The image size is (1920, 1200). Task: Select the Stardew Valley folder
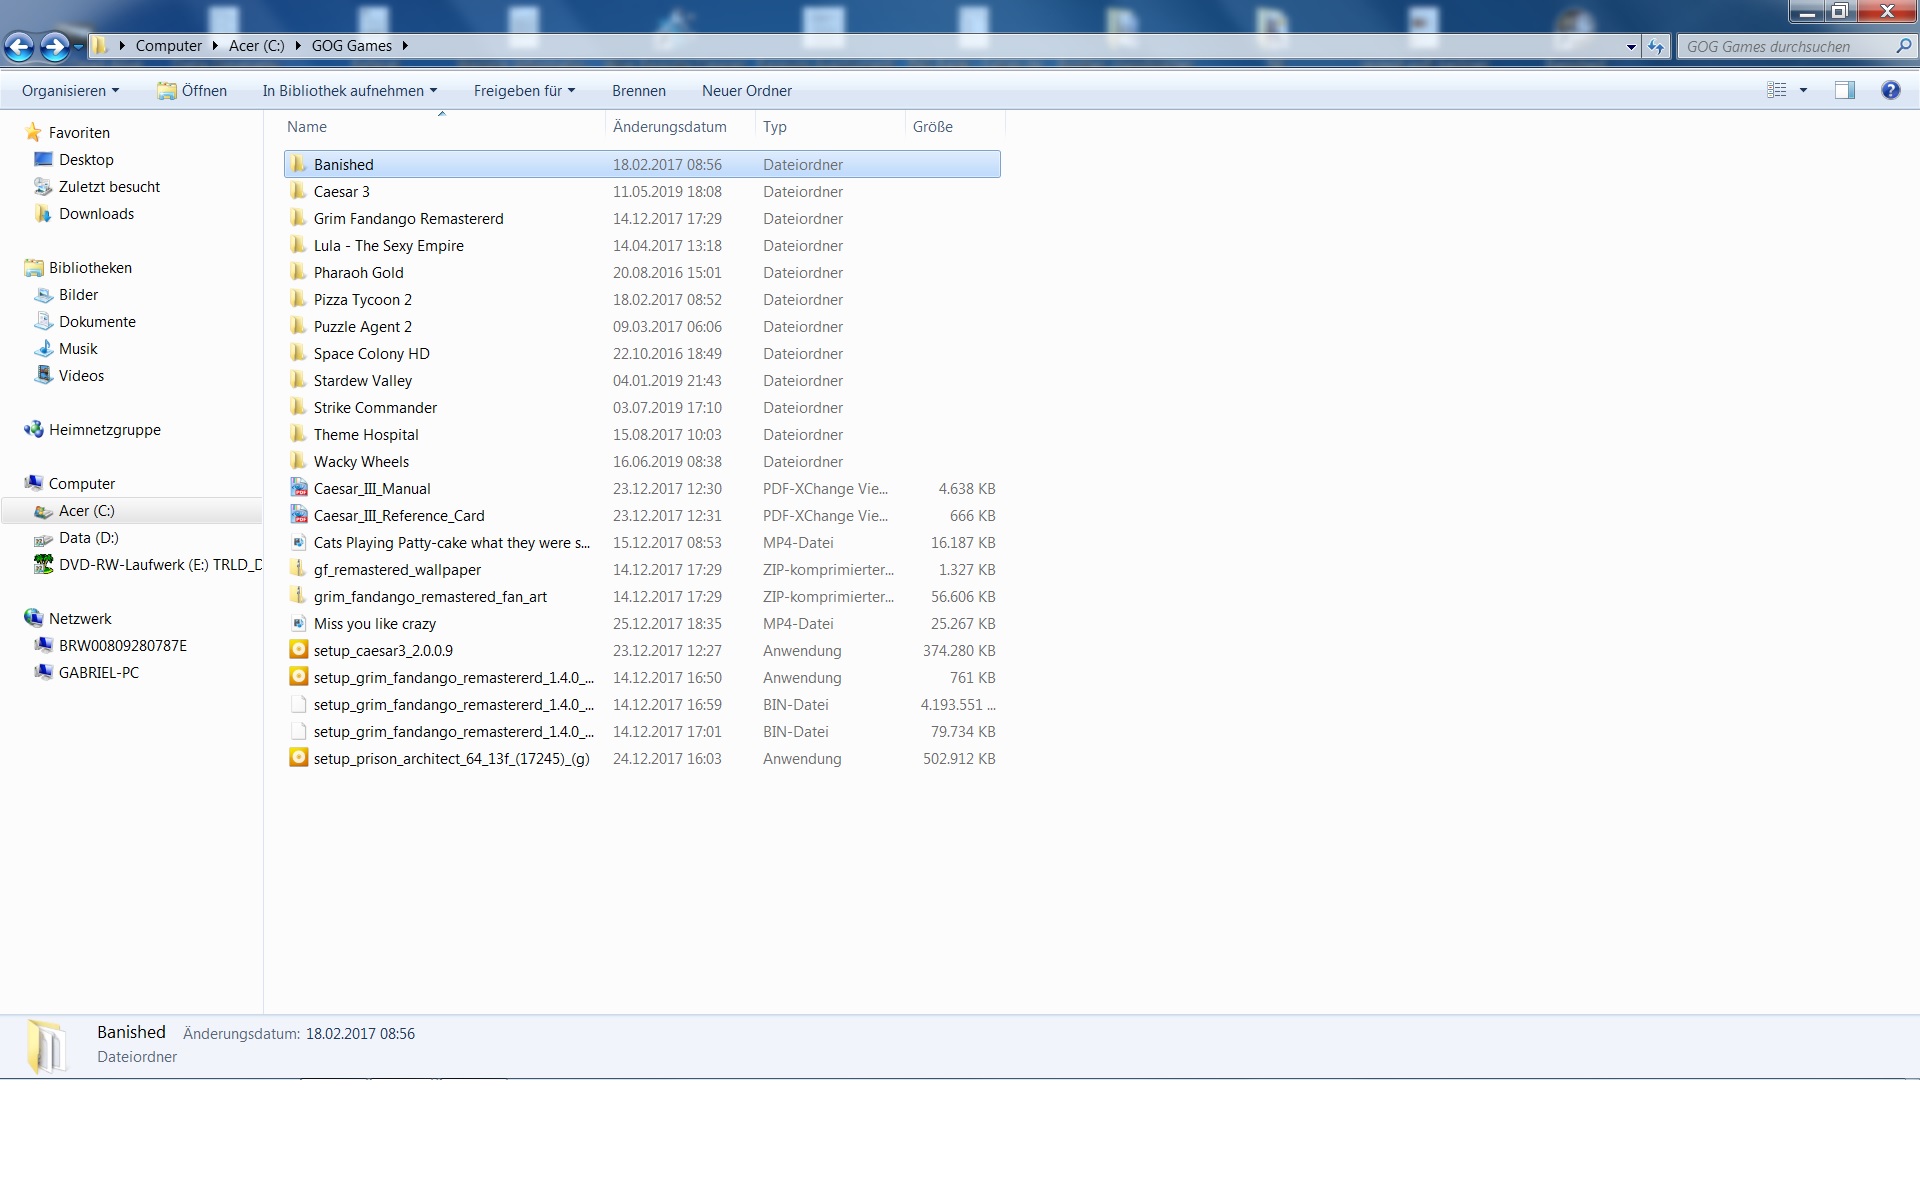(642, 380)
